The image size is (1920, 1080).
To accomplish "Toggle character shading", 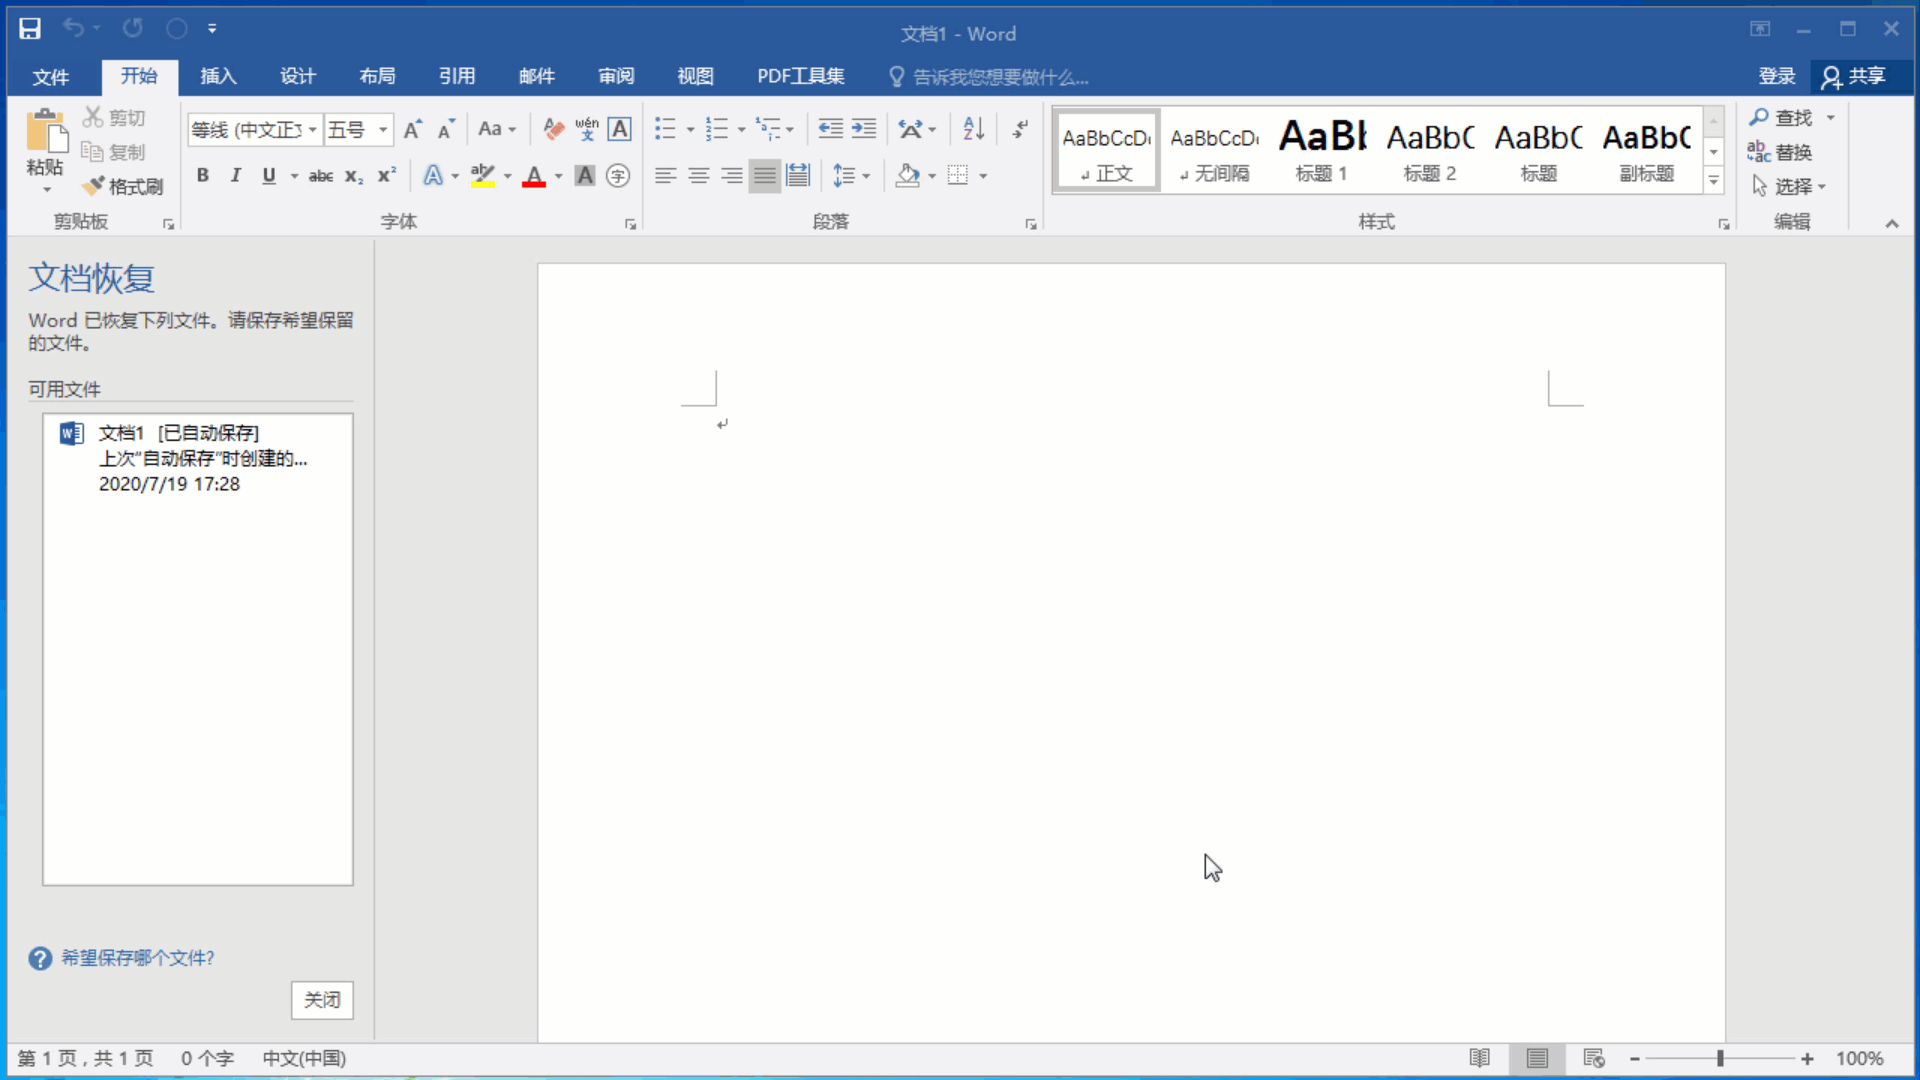I will click(585, 176).
